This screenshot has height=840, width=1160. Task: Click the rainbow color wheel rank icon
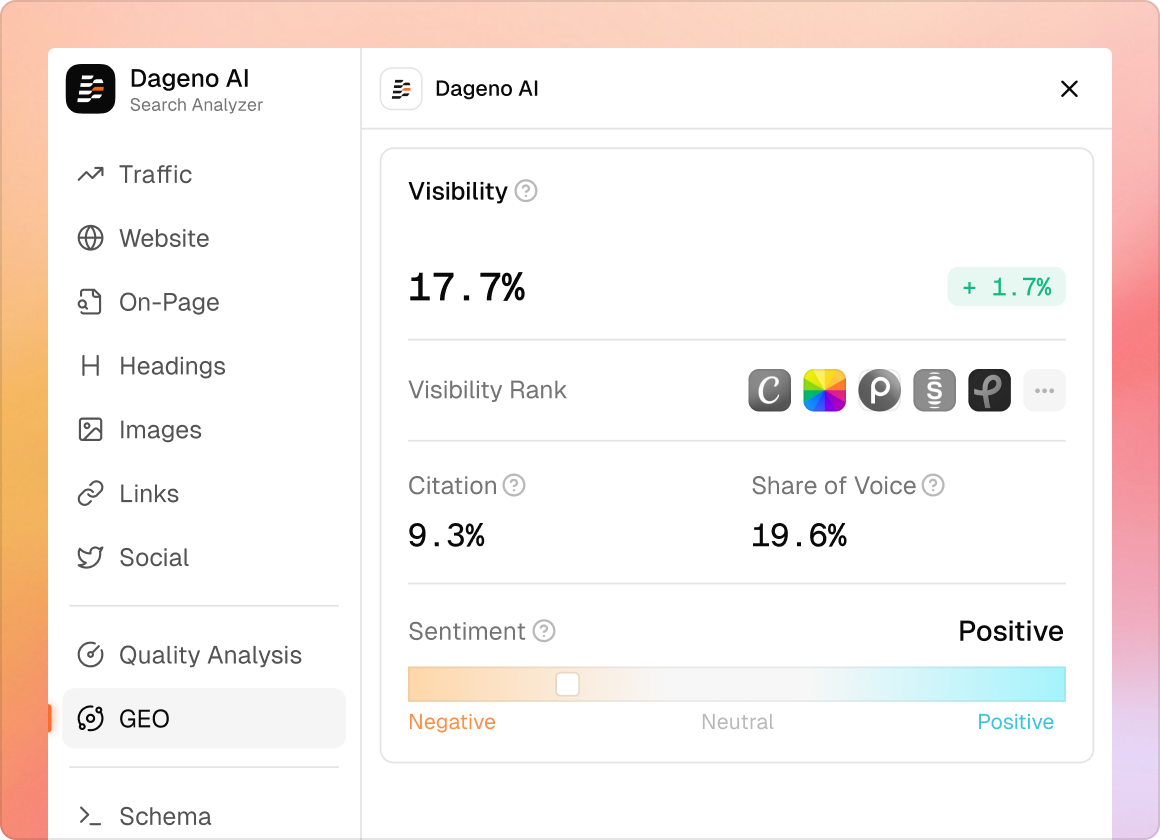(x=825, y=390)
